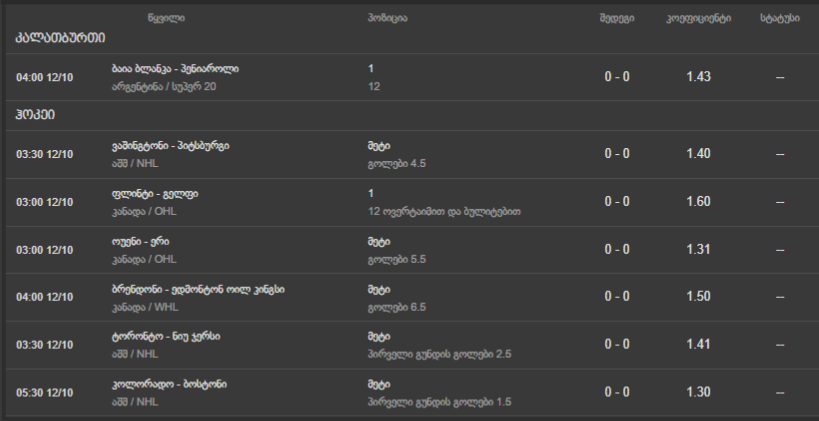
Task: Click the სტატუსი column header
Action: tap(779, 18)
